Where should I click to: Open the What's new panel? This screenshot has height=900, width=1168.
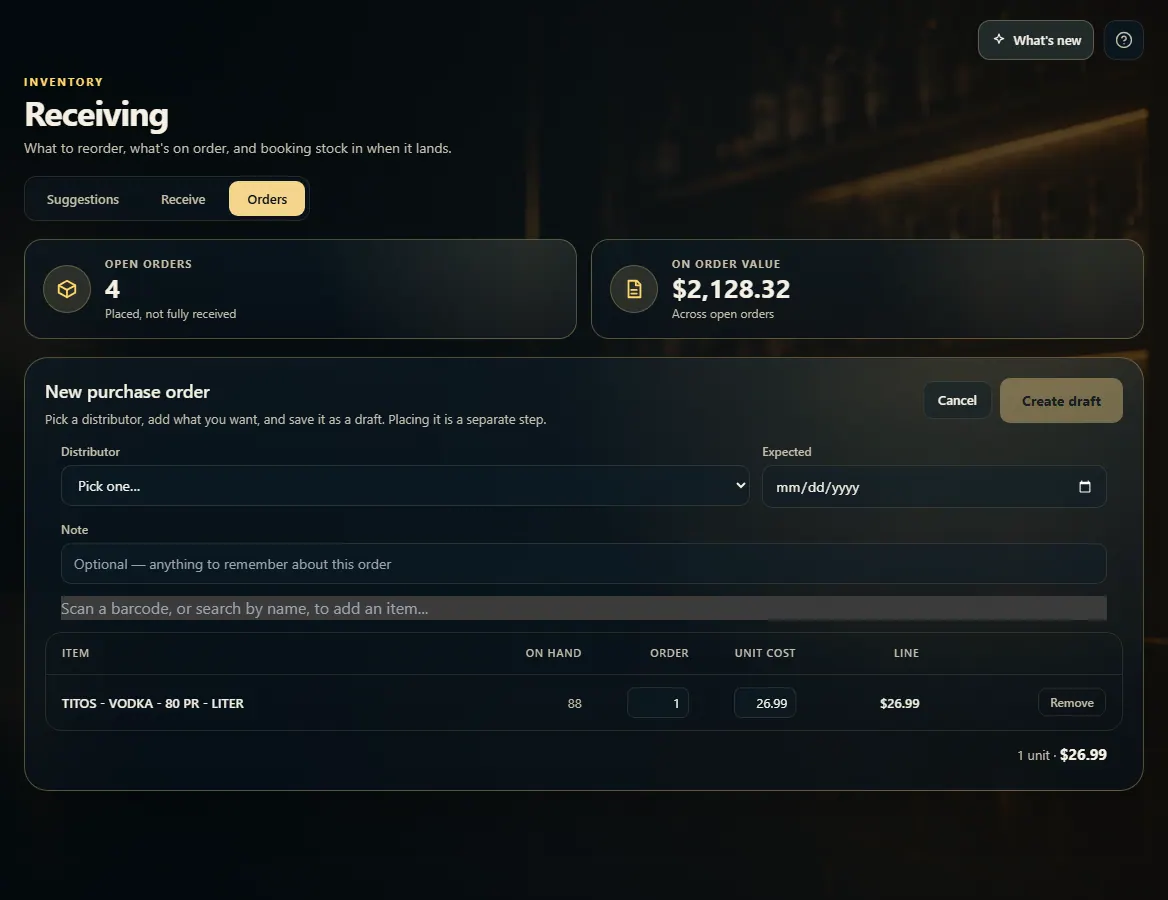1035,40
